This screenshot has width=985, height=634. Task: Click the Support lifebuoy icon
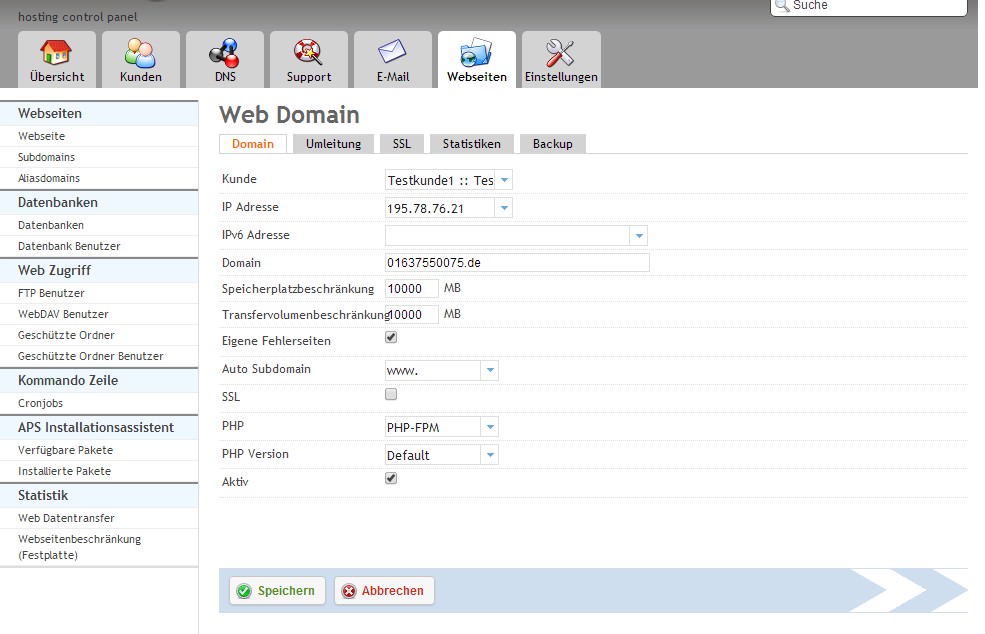308,53
